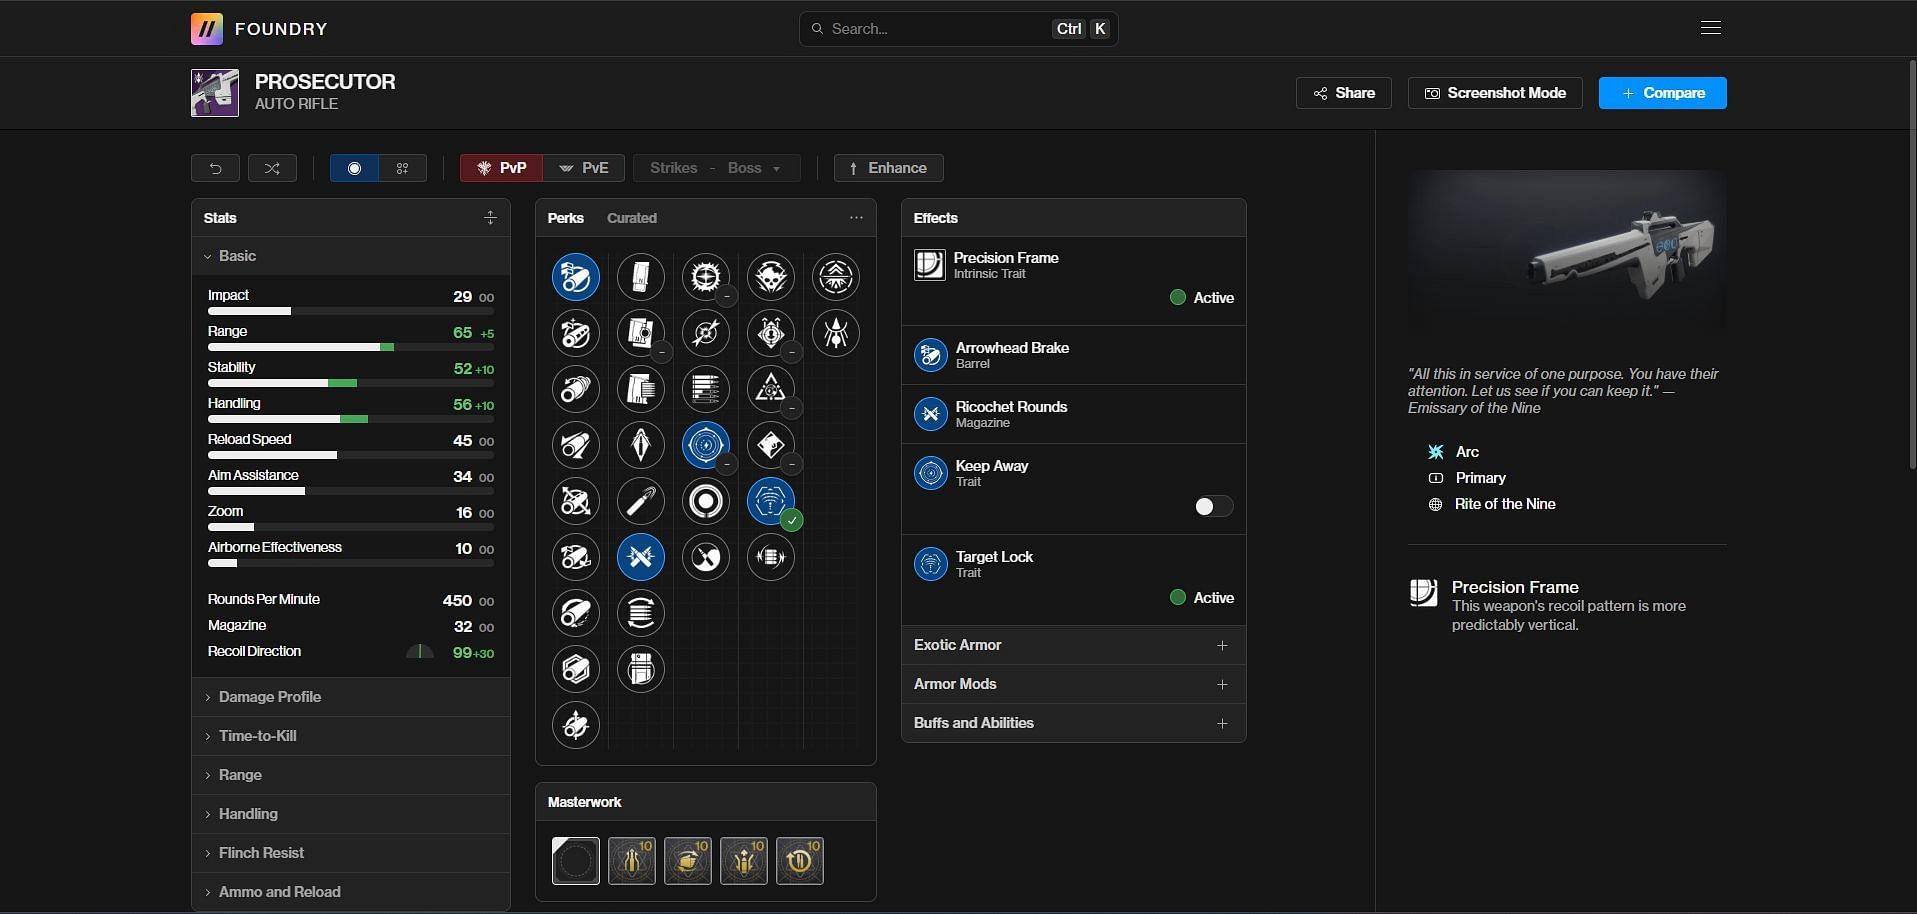Image resolution: width=1917 pixels, height=914 pixels.
Task: Select the top origin trait in fifth column
Action: pos(836,277)
